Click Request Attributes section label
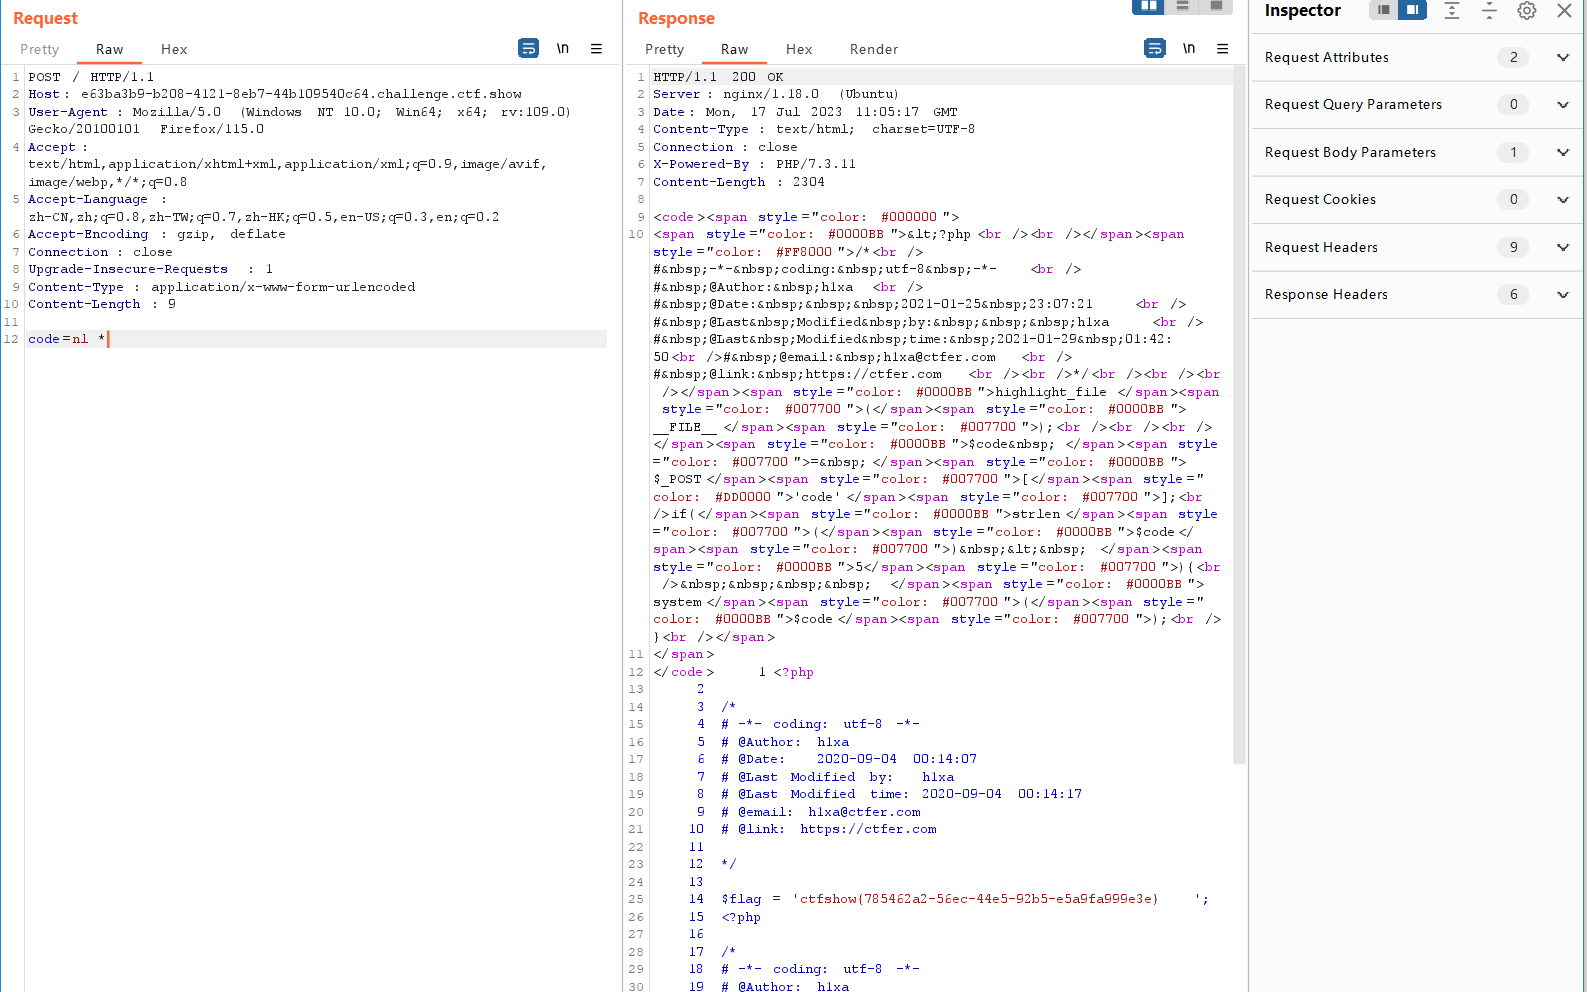The height and width of the screenshot is (992, 1587). (1326, 57)
